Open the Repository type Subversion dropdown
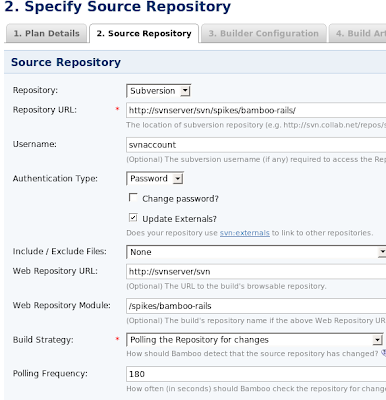The image size is (386, 400). 159,91
